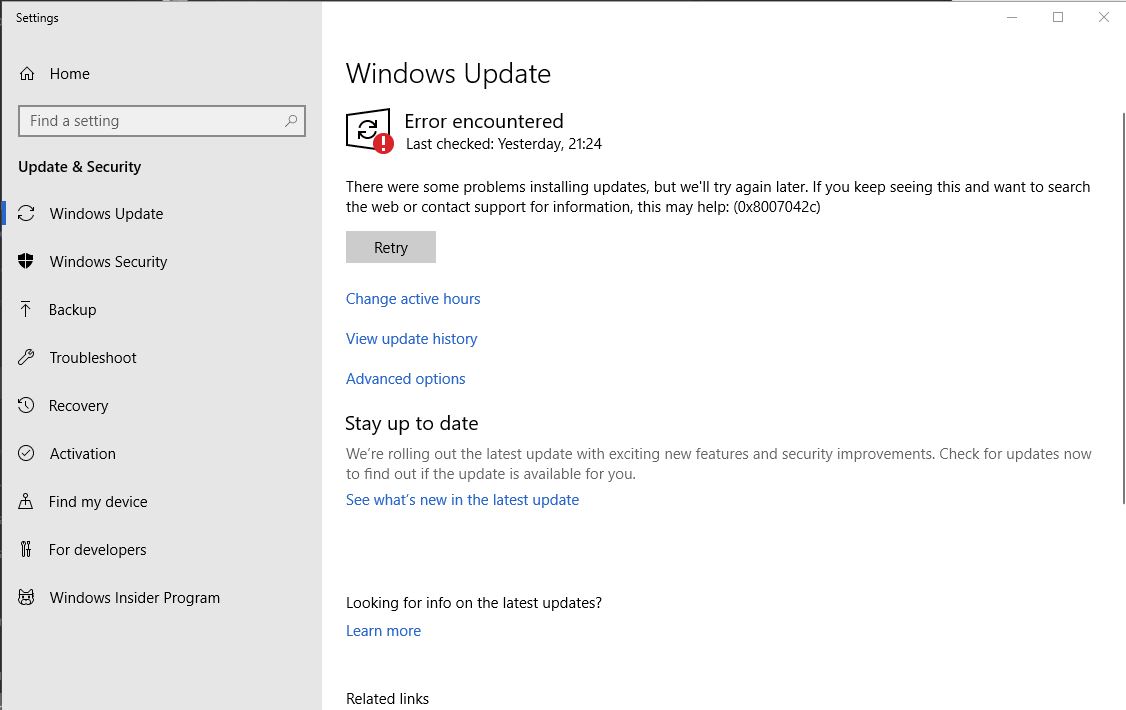This screenshot has width=1126, height=710.
Task: Click the vertical scrollbar on the right
Action: coord(1123,307)
